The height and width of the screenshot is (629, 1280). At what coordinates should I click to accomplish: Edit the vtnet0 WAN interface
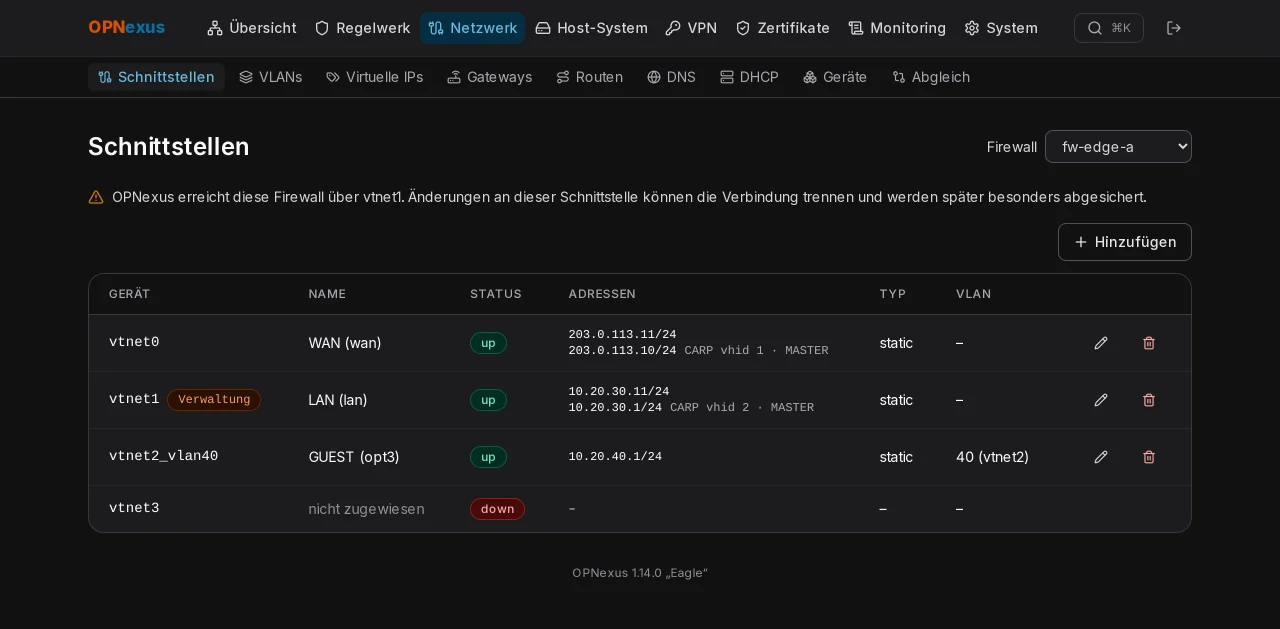pos(1101,343)
